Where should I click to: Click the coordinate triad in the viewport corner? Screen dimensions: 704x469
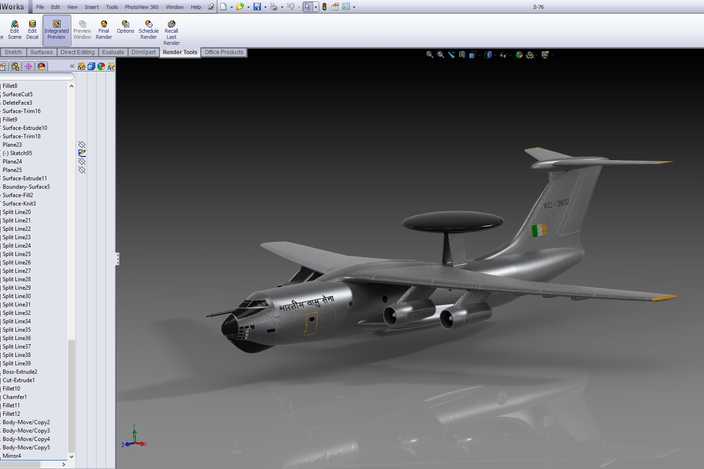[134, 438]
